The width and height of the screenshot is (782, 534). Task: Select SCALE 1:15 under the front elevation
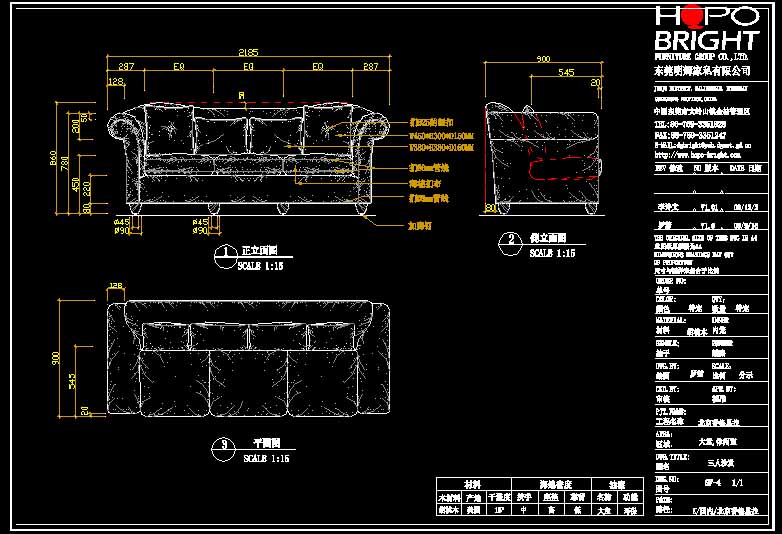260,266
